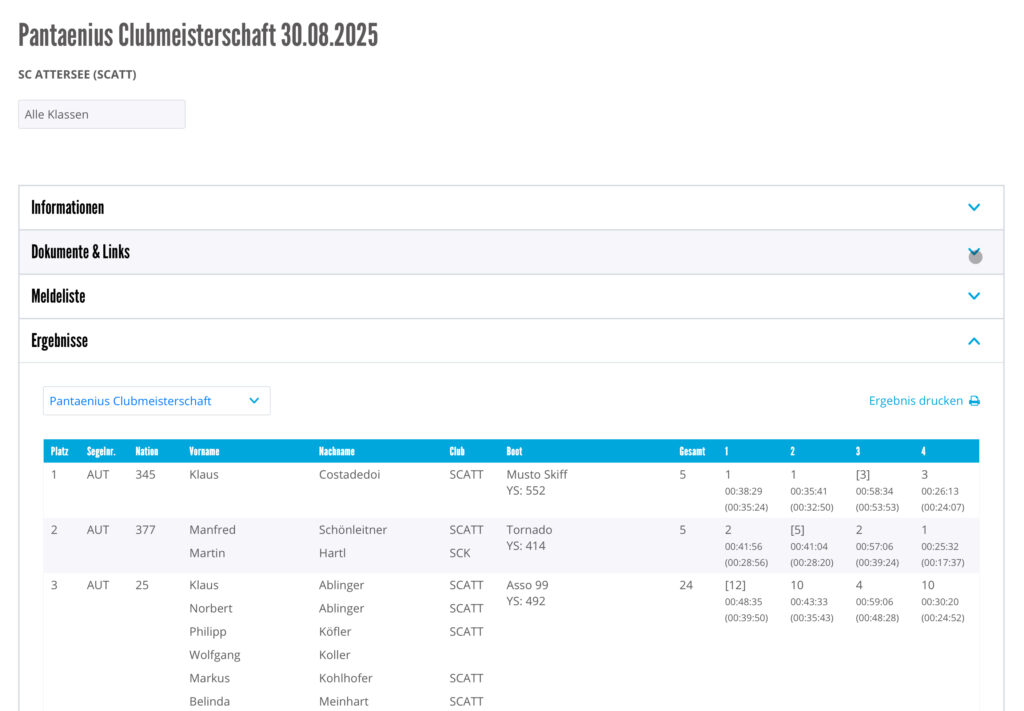Click the time 00:25:32
This screenshot has height=711, width=1024.
tap(940, 546)
